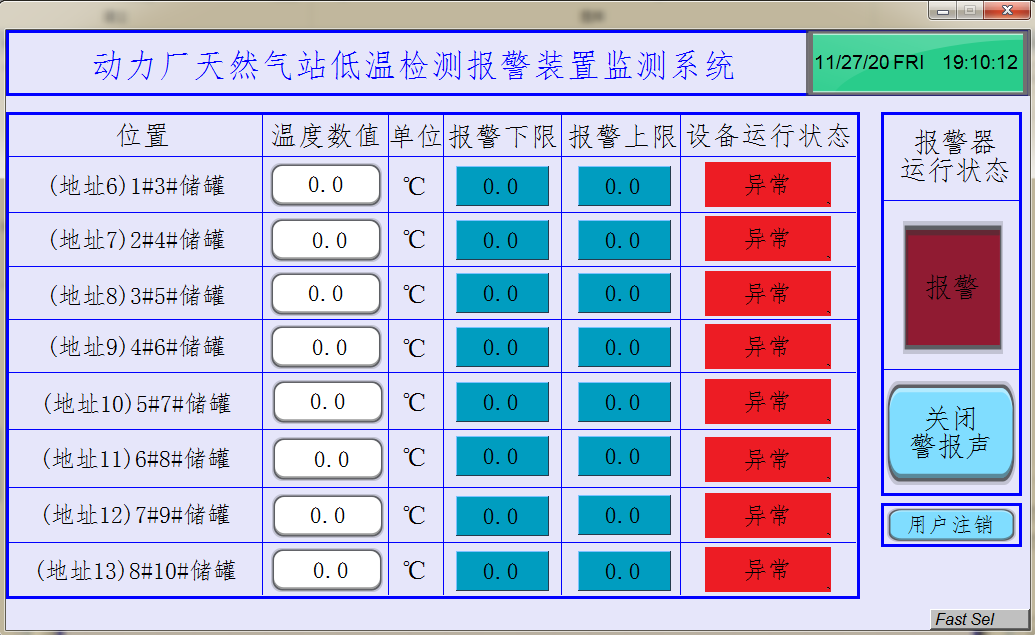Viewport: 1035px width, 635px height.
Task: Close the window with red X button
Action: pos(1004,10)
